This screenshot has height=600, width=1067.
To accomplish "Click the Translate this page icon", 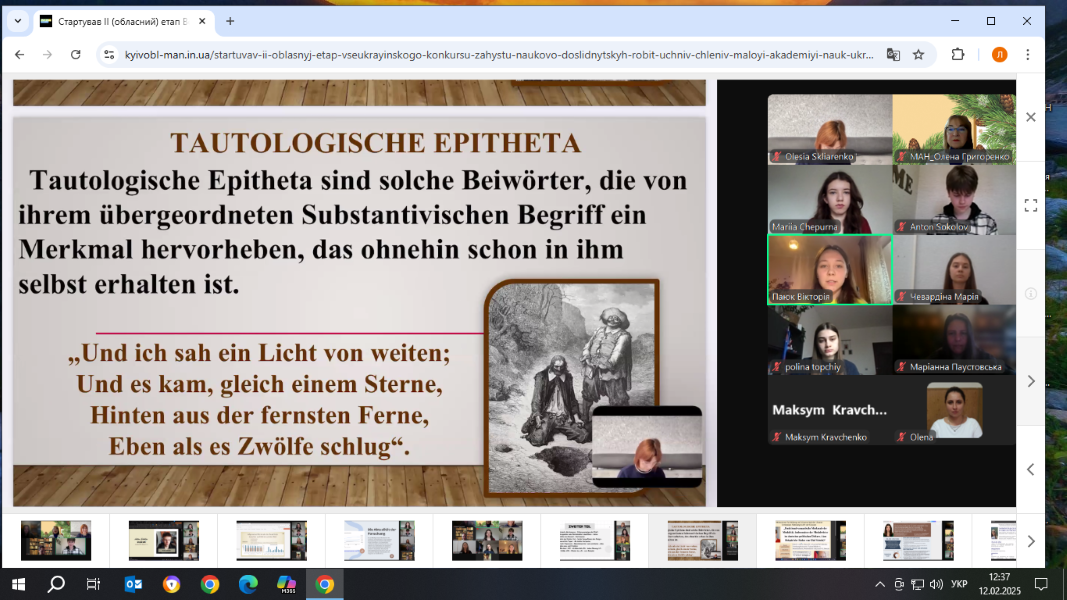I will tap(893, 55).
